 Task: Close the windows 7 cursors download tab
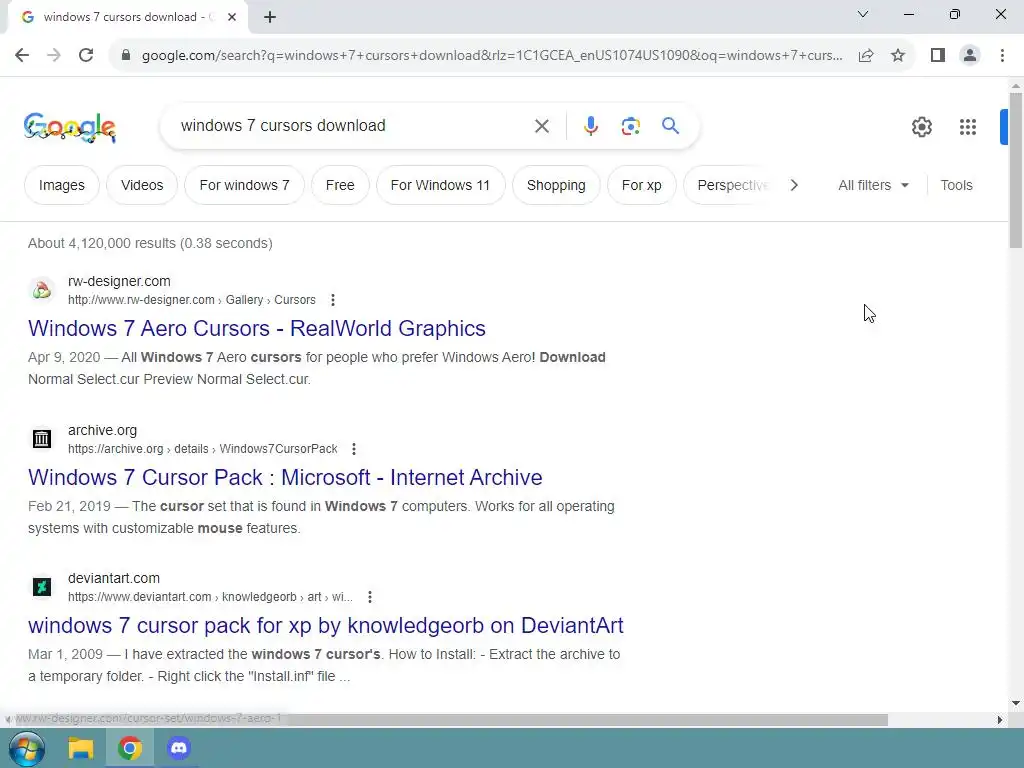232,17
